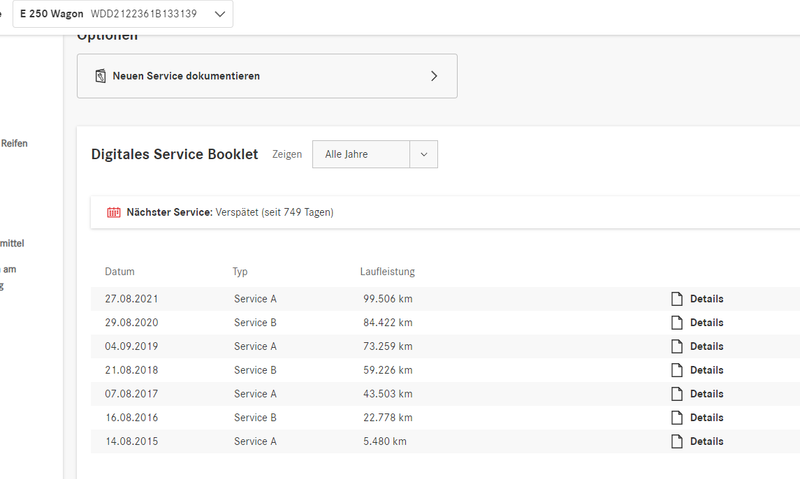Click the Neuen Service dokumentieren button label

point(186,76)
